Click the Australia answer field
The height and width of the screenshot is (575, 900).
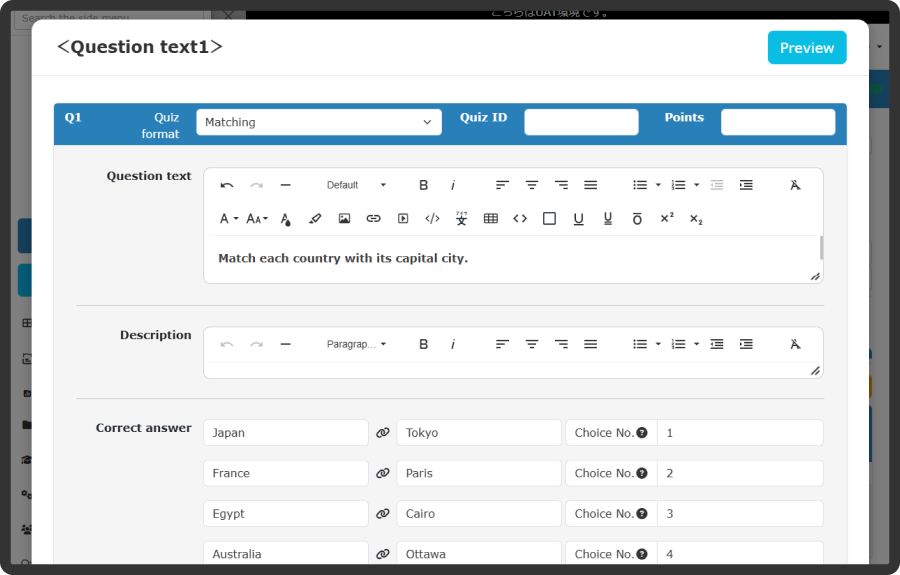286,554
